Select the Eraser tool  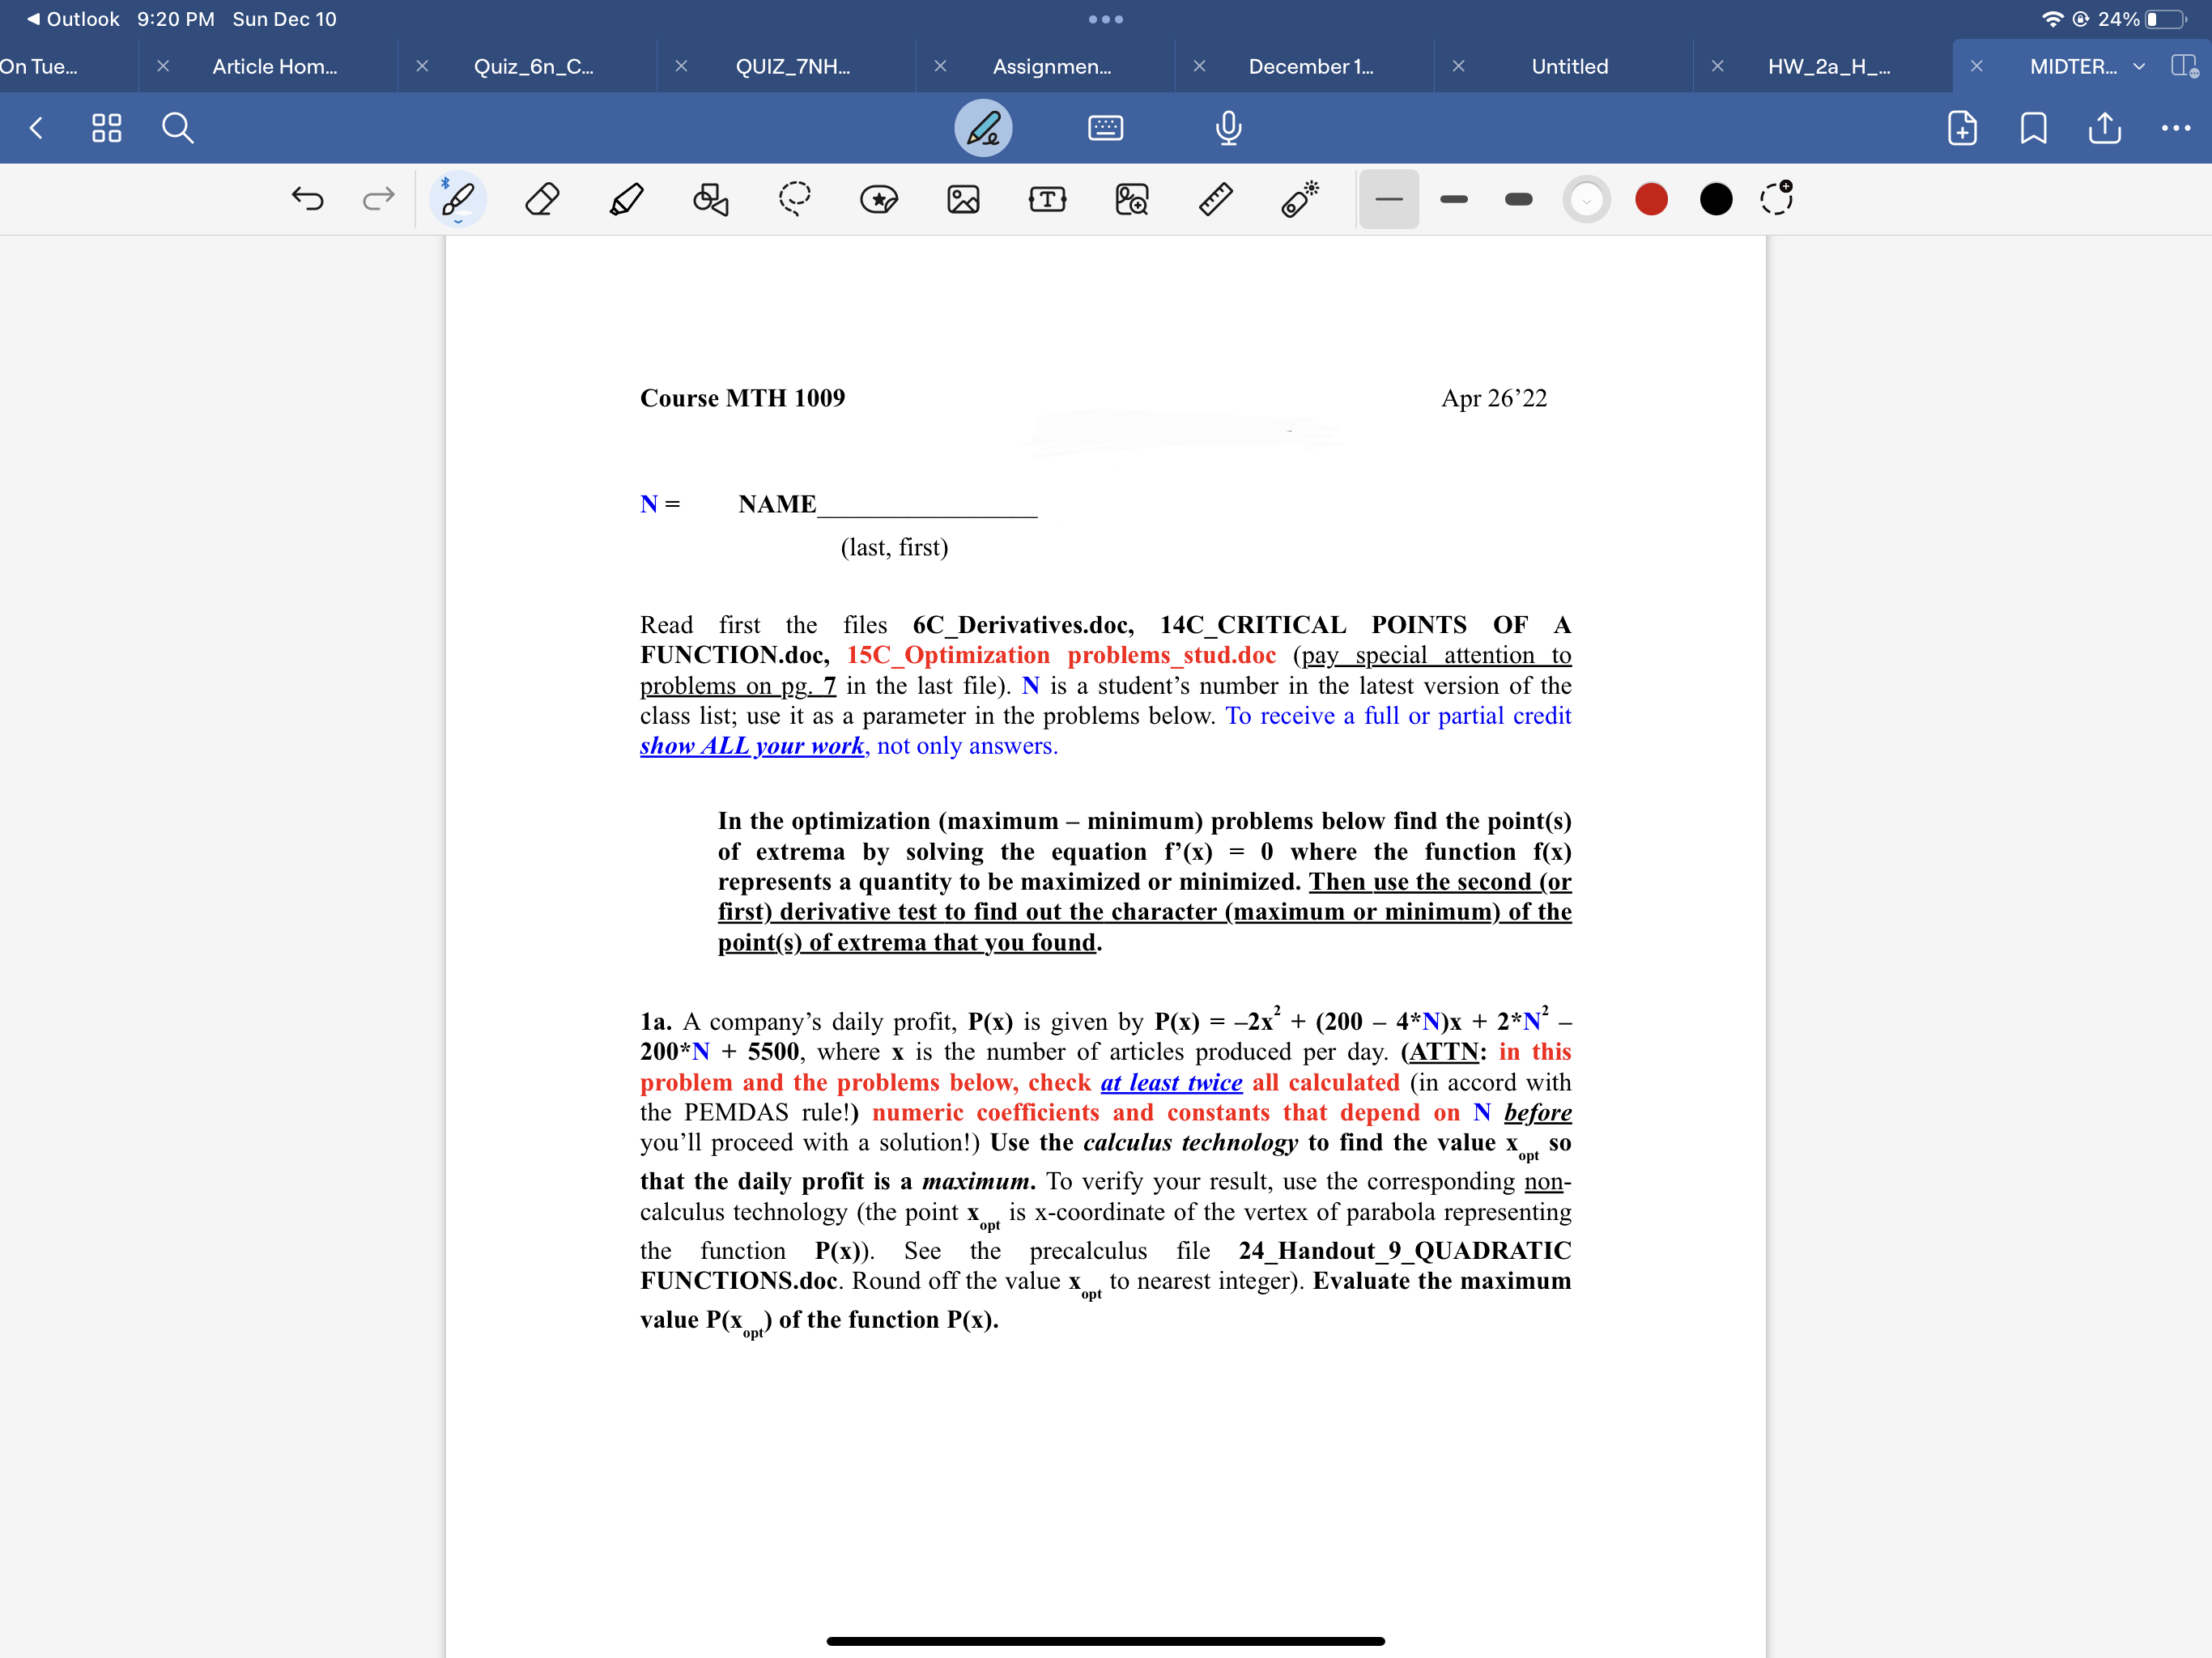coord(541,199)
